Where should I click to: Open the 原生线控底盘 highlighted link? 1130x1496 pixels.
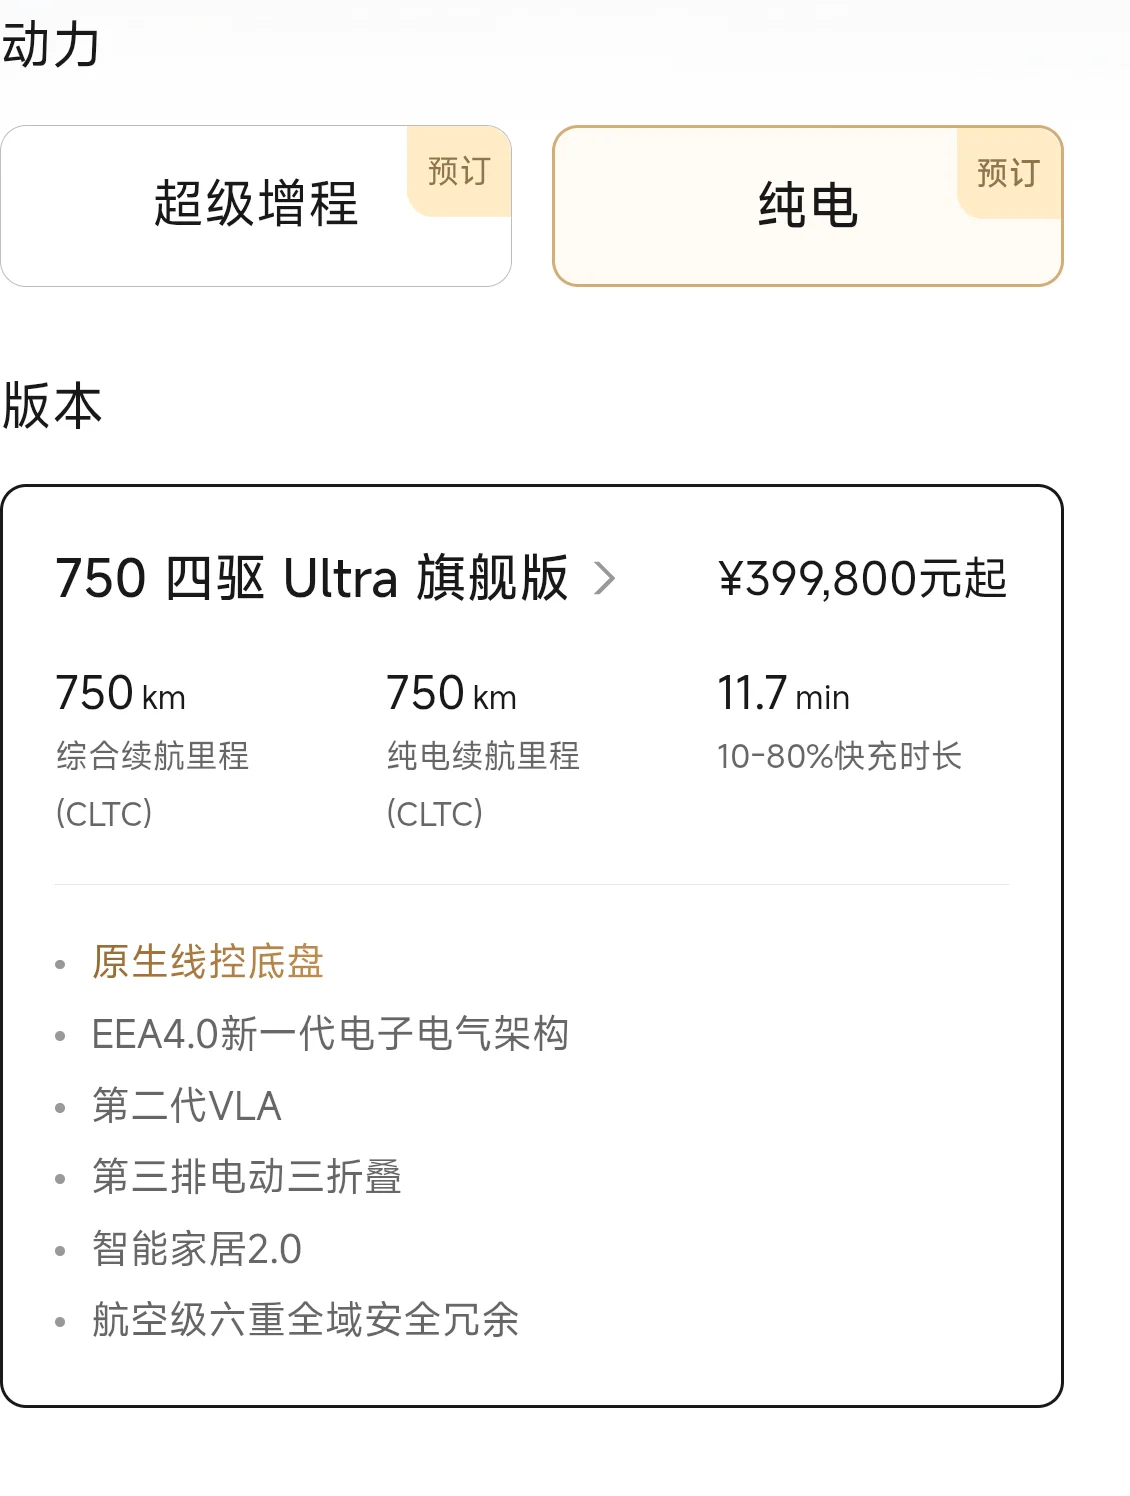click(x=208, y=962)
